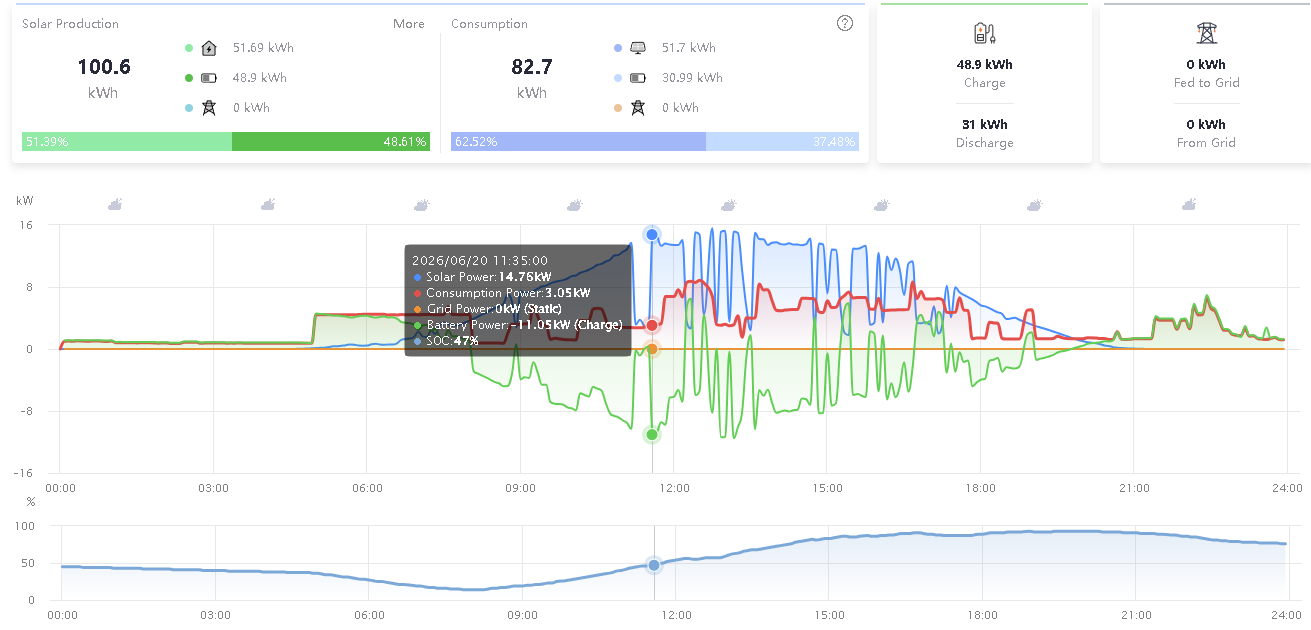Open the consumption help question-mark icon
The image size is (1311, 630).
tap(845, 23)
